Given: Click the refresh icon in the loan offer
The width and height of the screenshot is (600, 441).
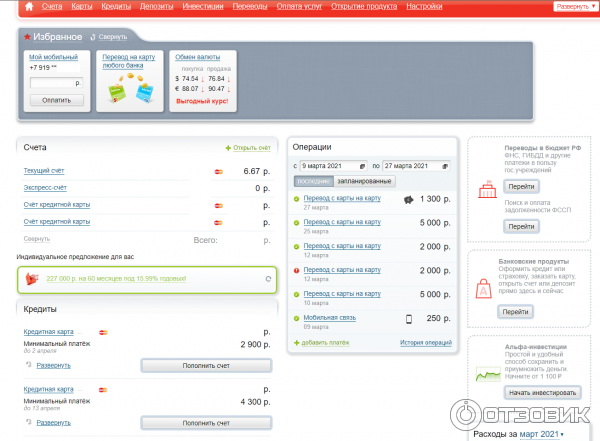Looking at the screenshot, I should coord(267,279).
